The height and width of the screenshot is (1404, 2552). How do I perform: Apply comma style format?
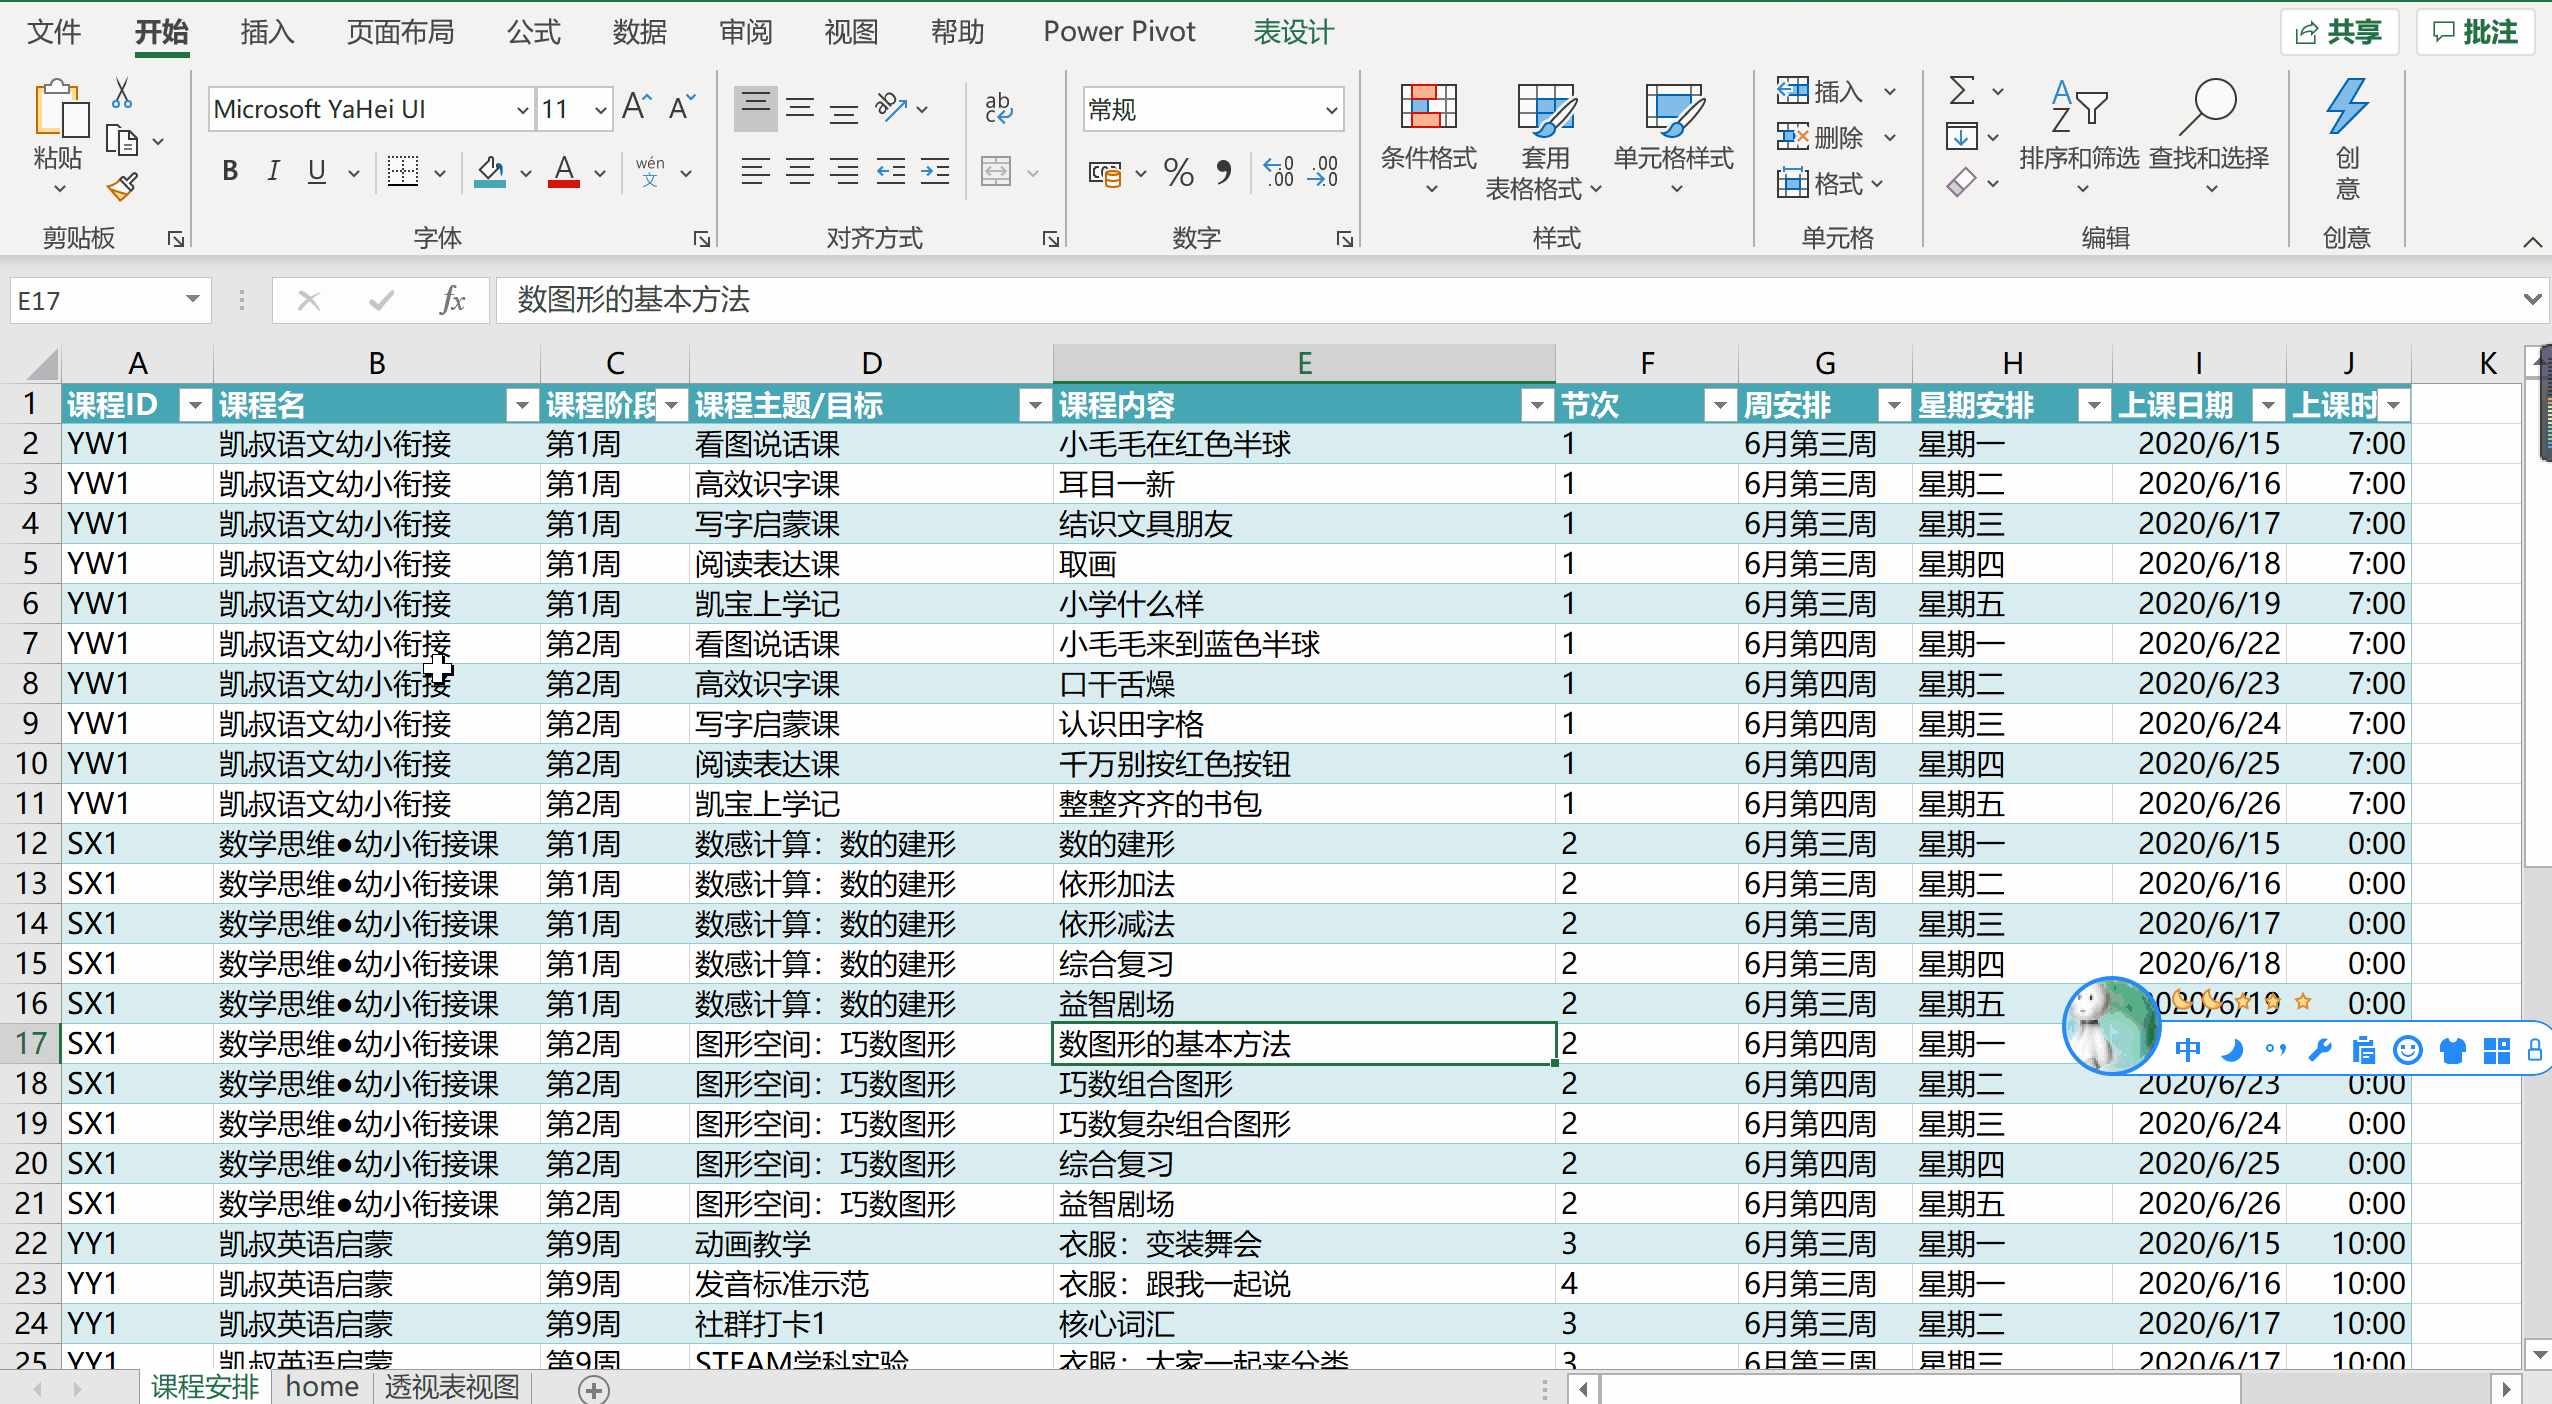point(1224,172)
